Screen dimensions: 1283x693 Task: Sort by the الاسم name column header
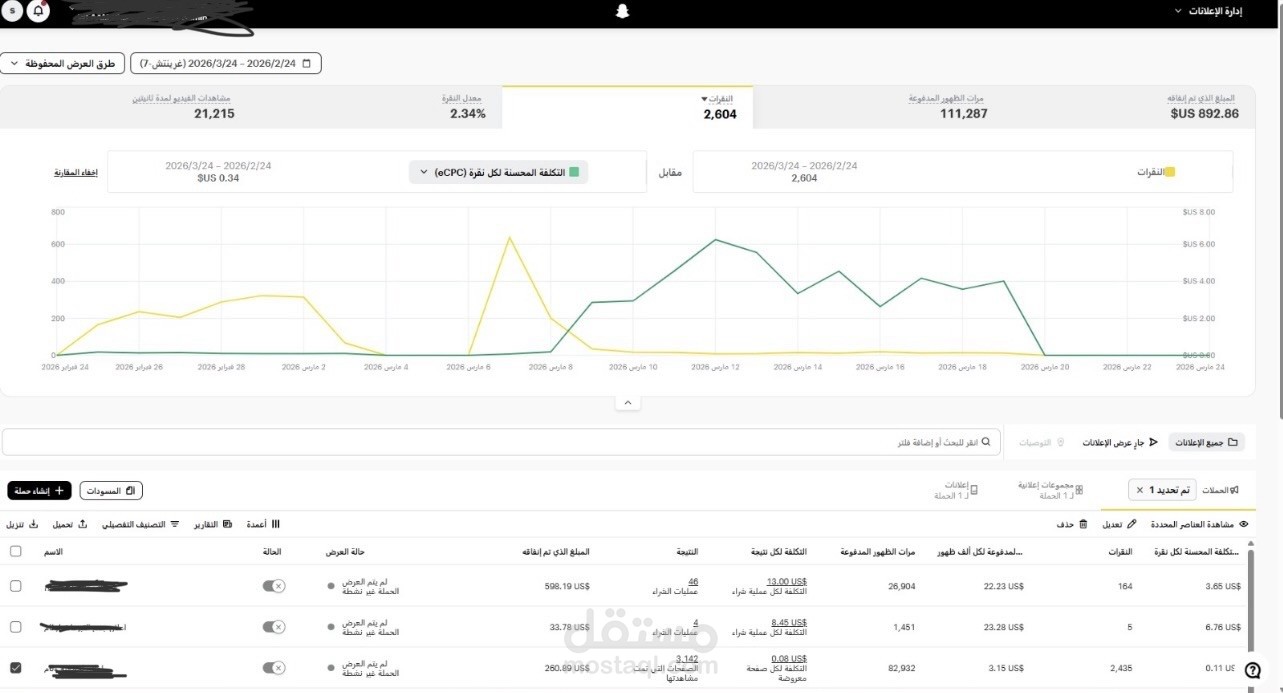pos(53,552)
